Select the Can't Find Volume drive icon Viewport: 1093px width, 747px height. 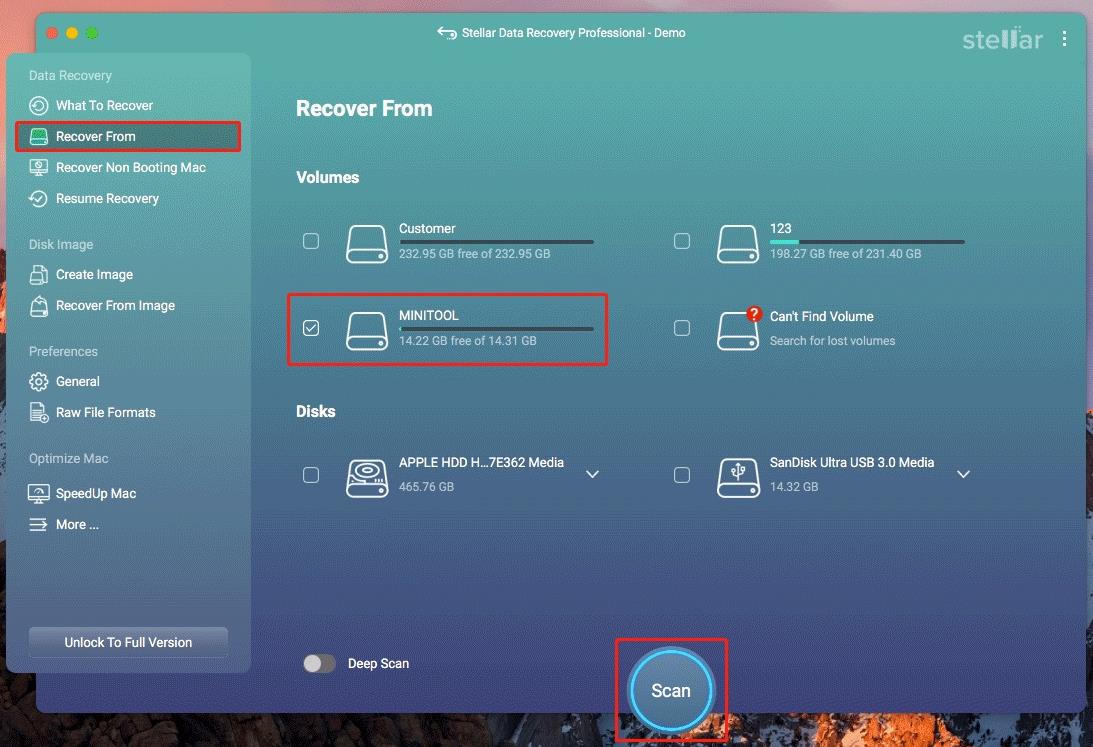pyautogui.click(x=738, y=330)
